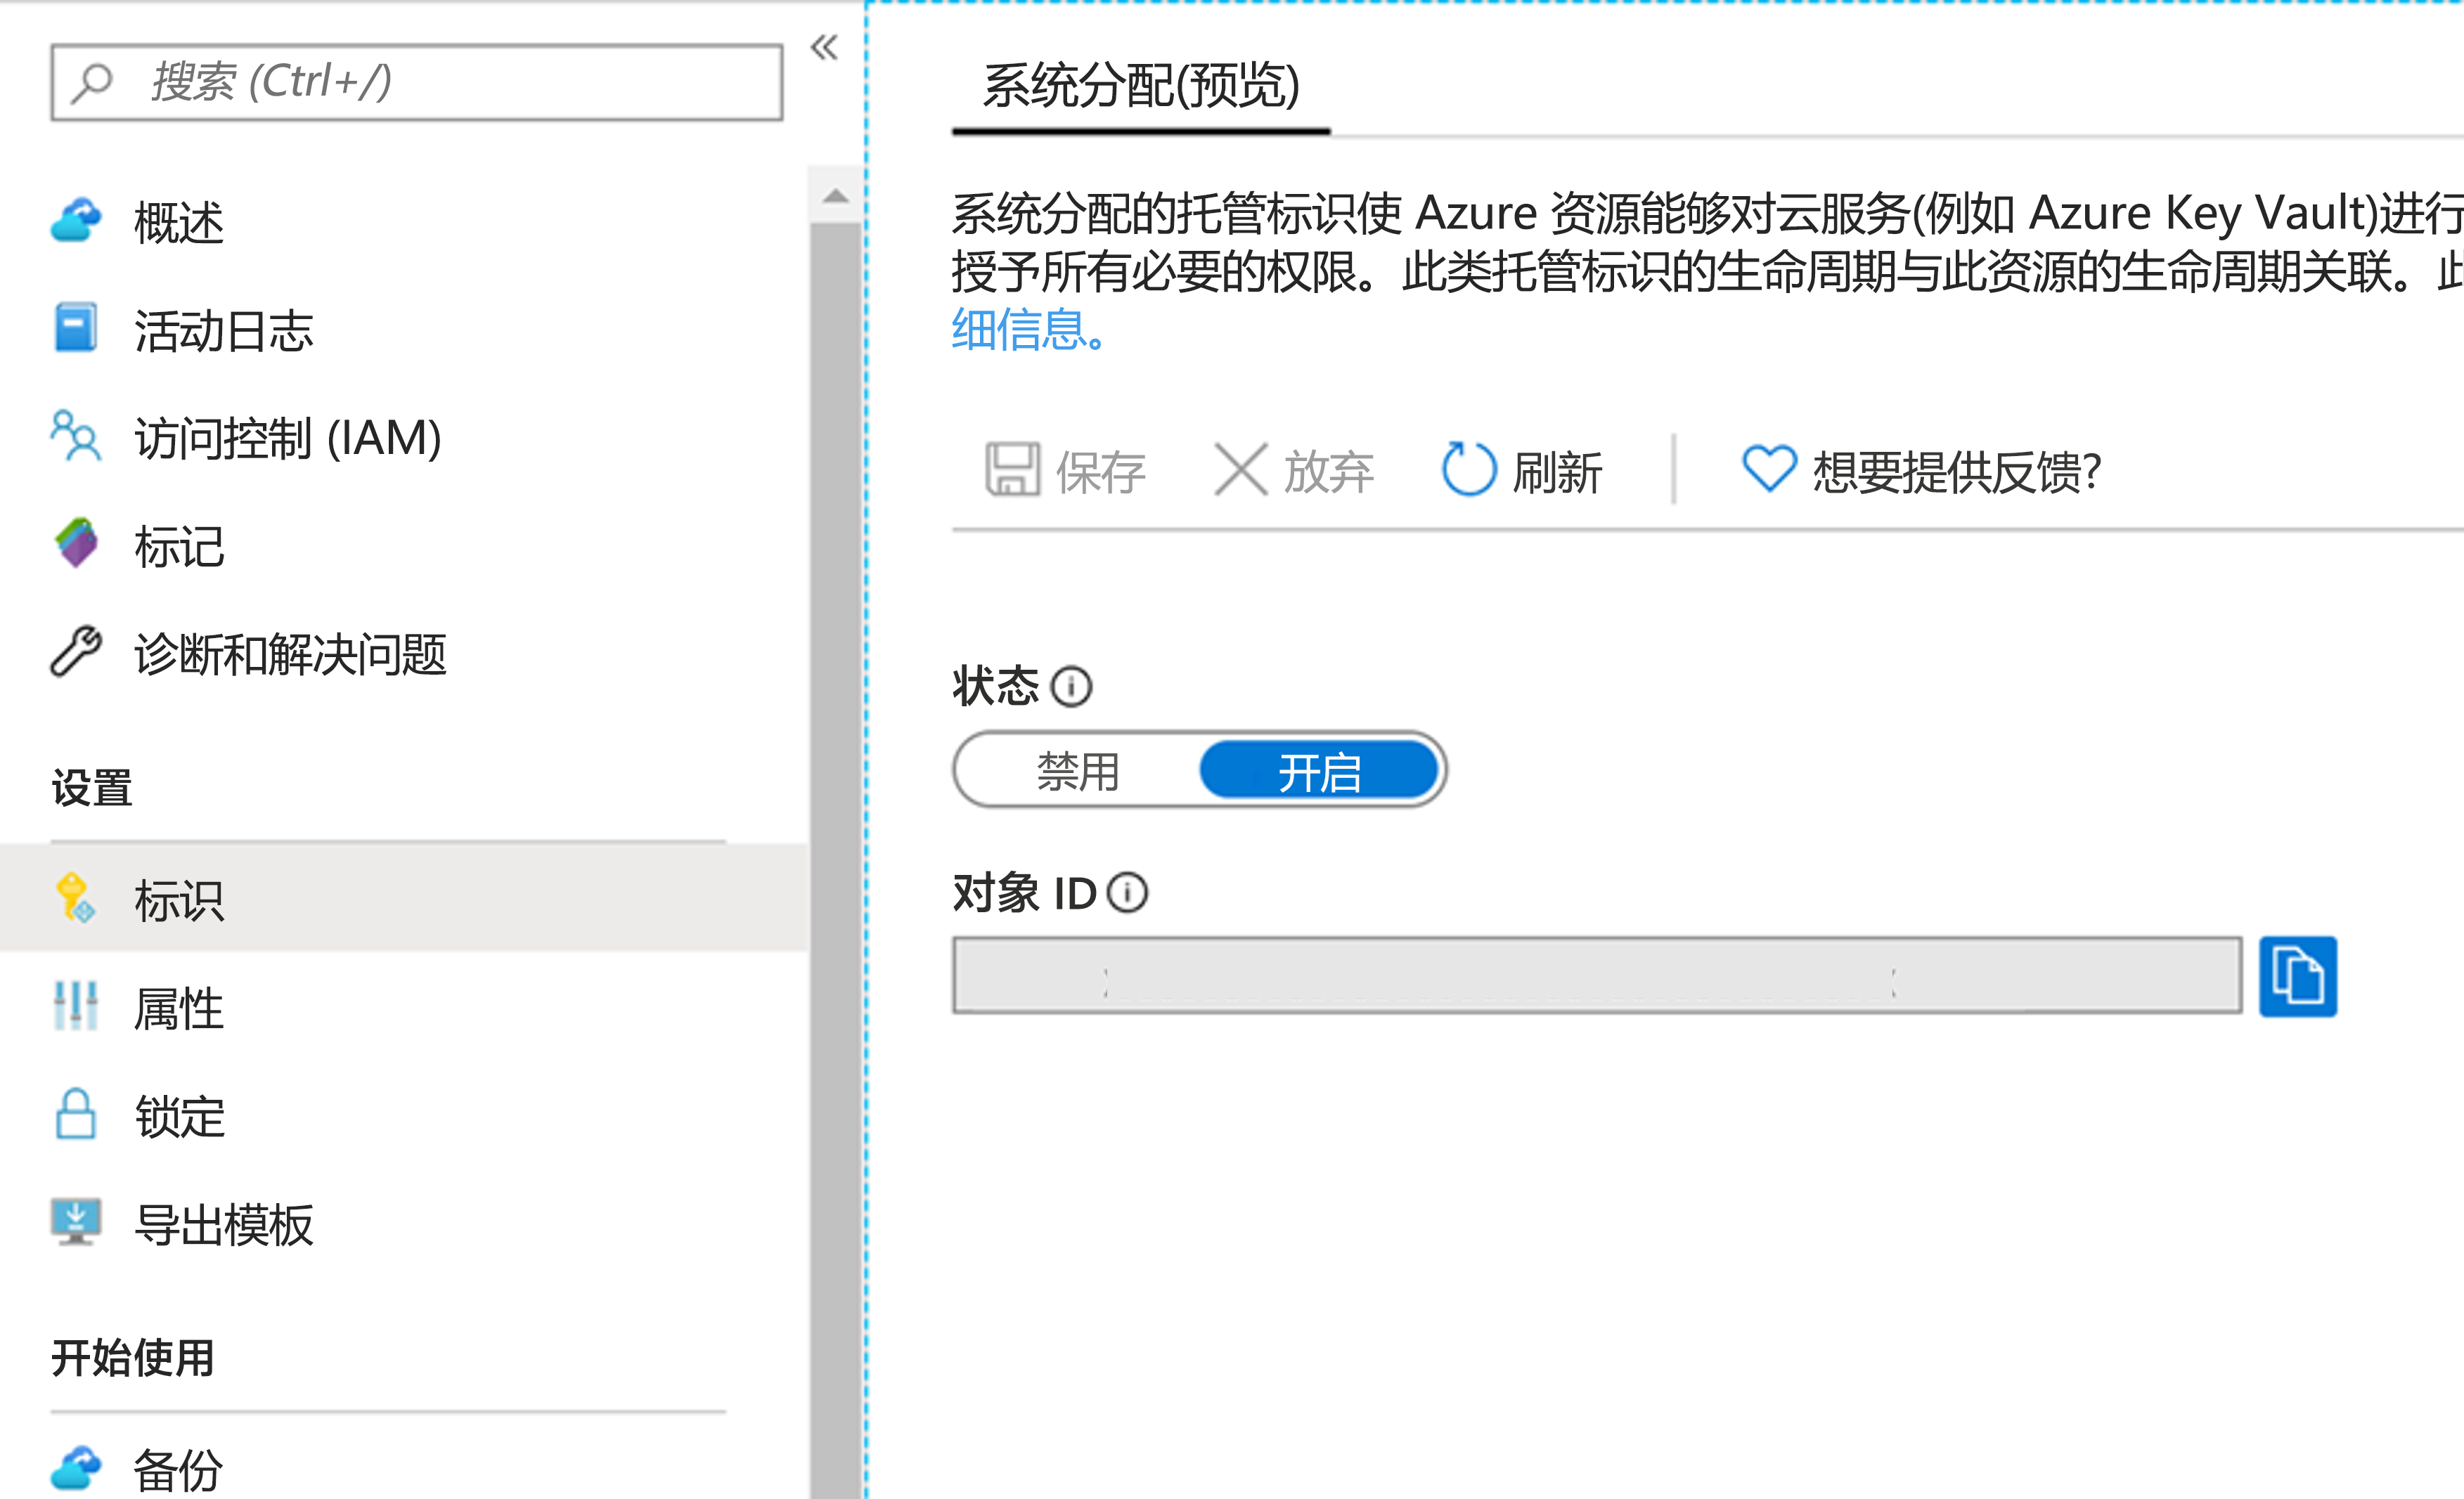Click the sidebar scroll up arrow

coord(836,196)
